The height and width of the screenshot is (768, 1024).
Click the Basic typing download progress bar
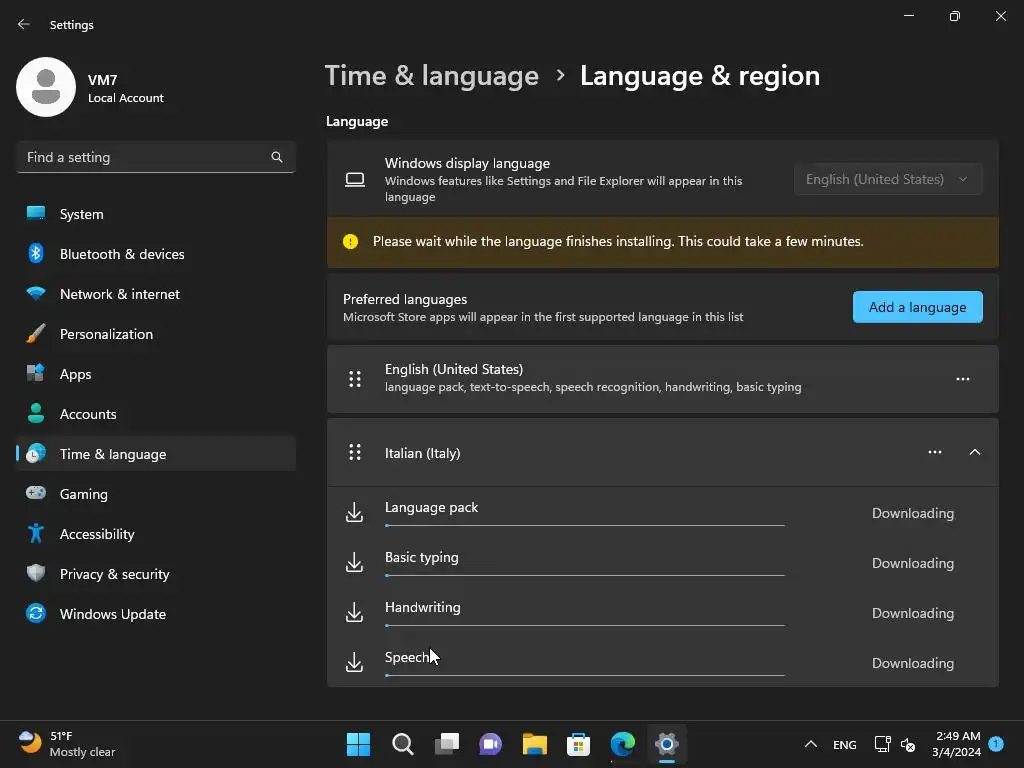(x=584, y=575)
